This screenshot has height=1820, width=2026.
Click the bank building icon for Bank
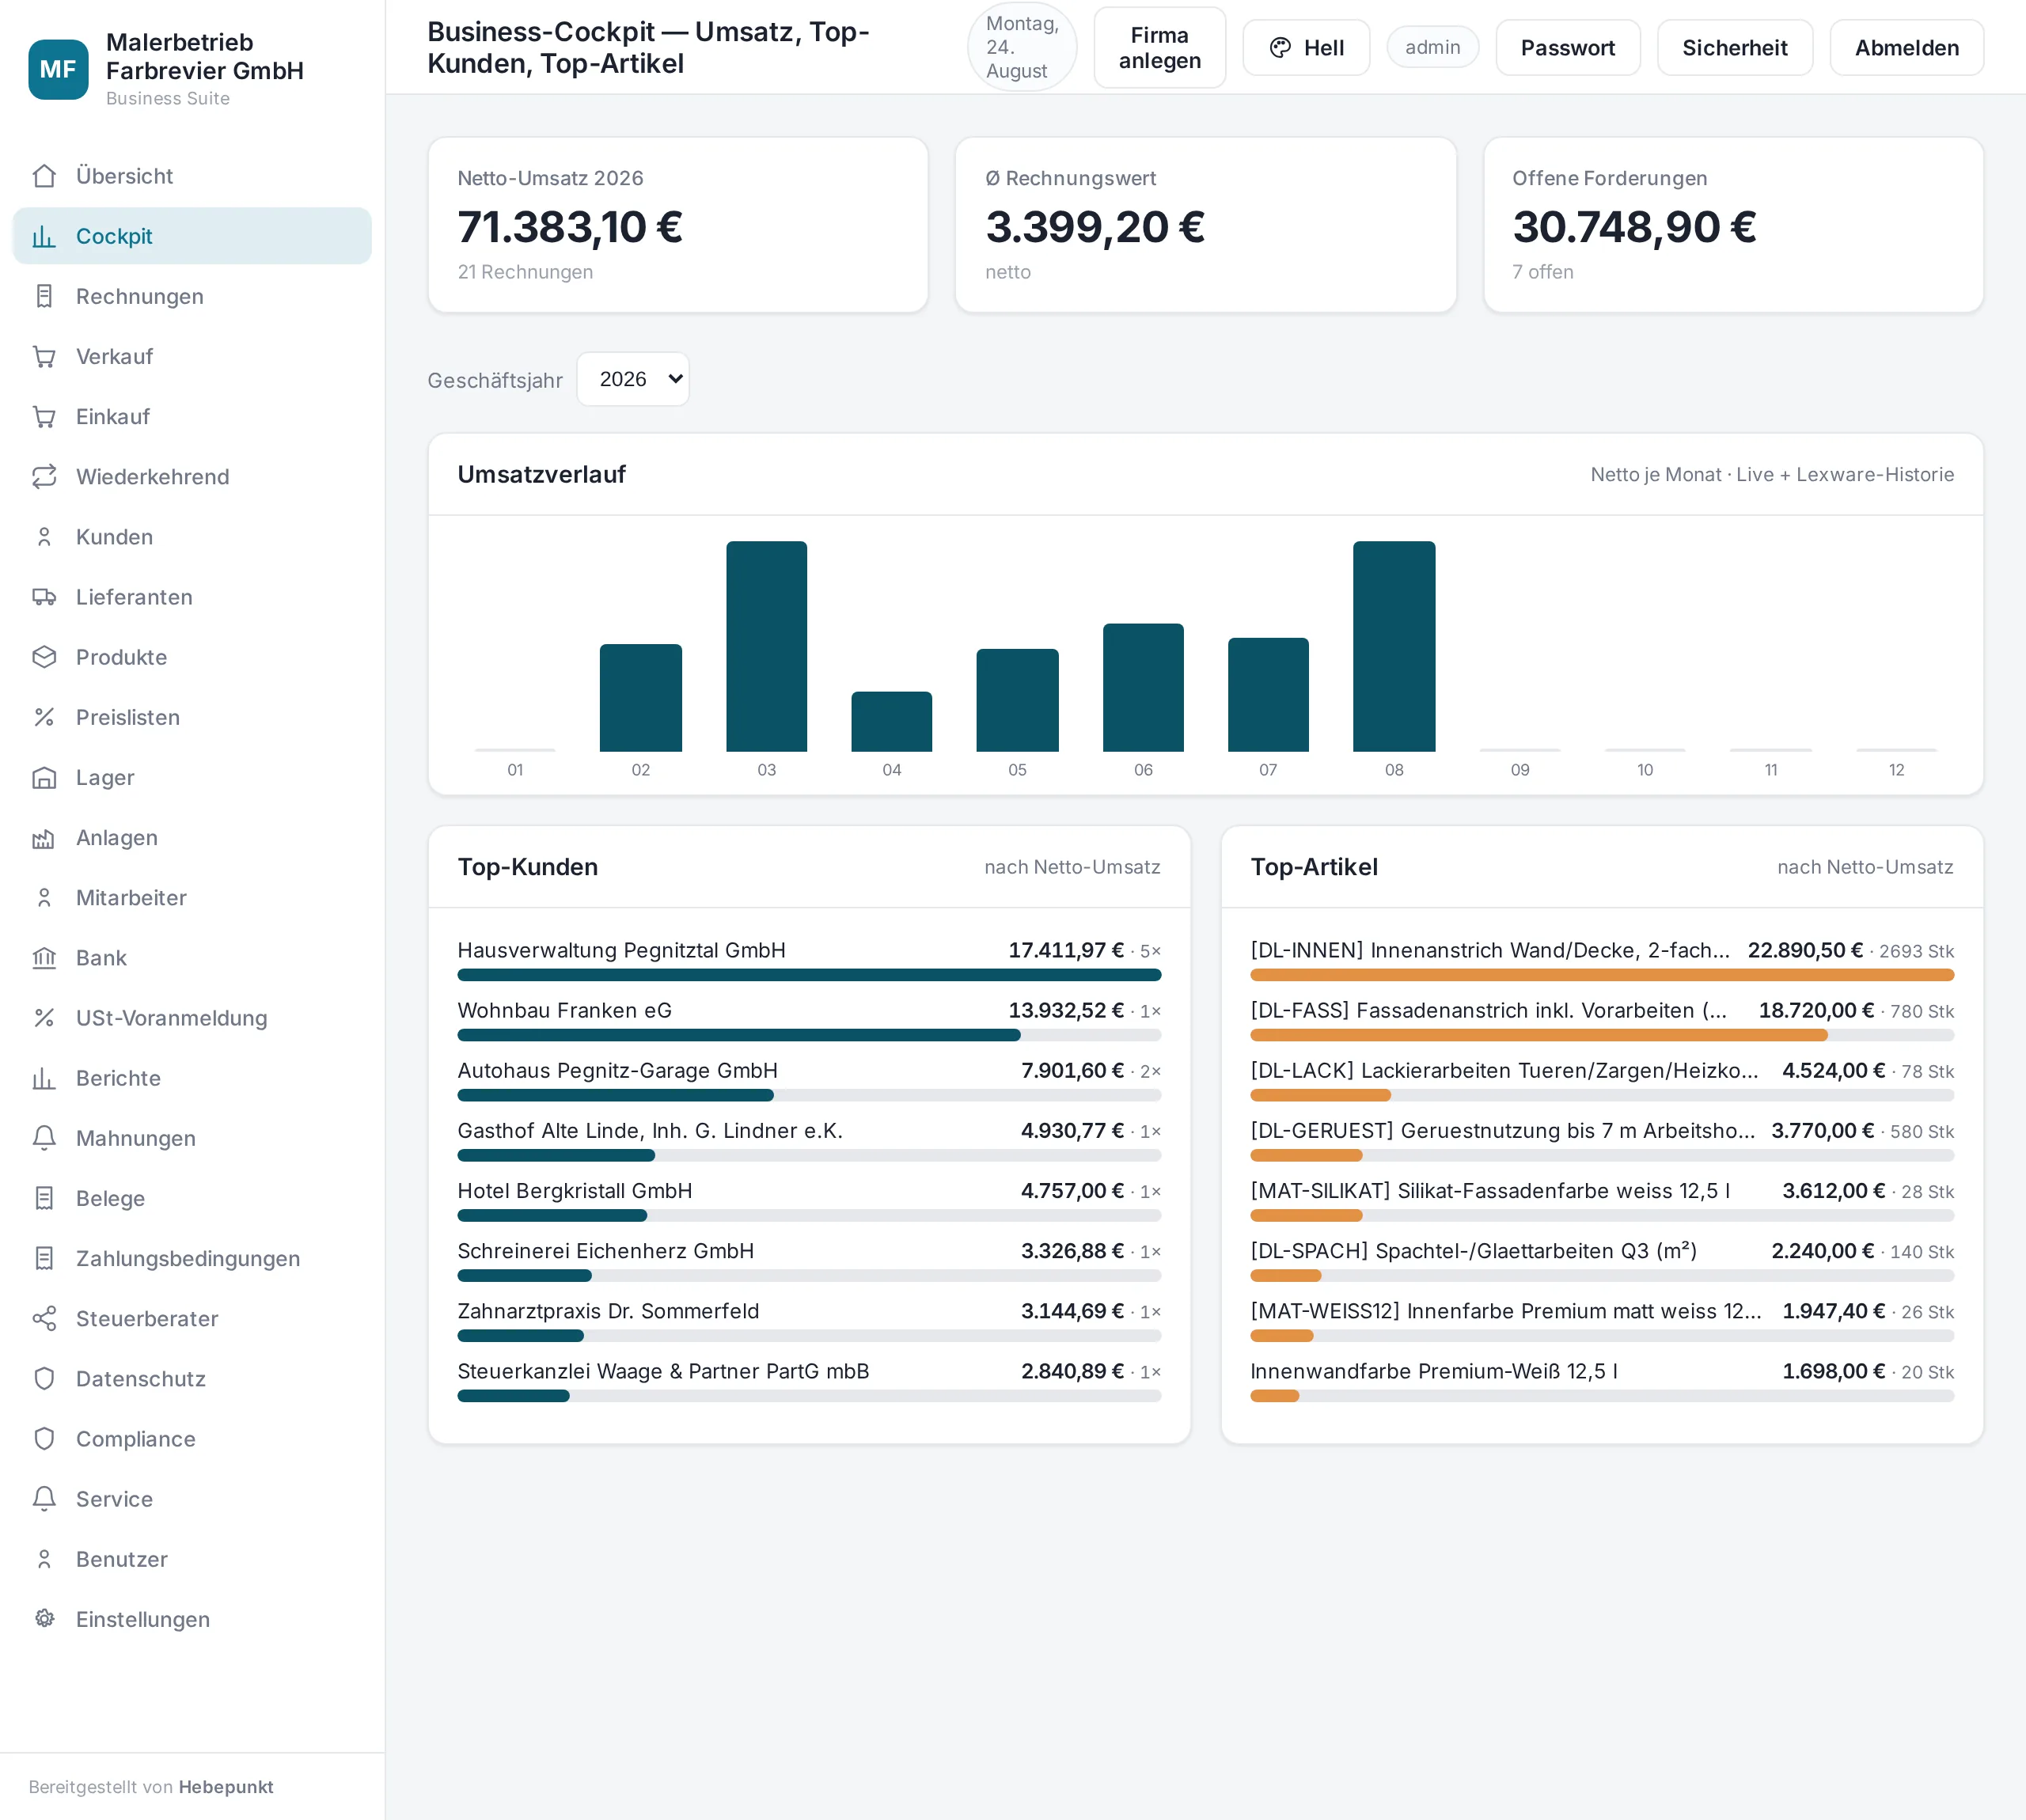pos(44,958)
